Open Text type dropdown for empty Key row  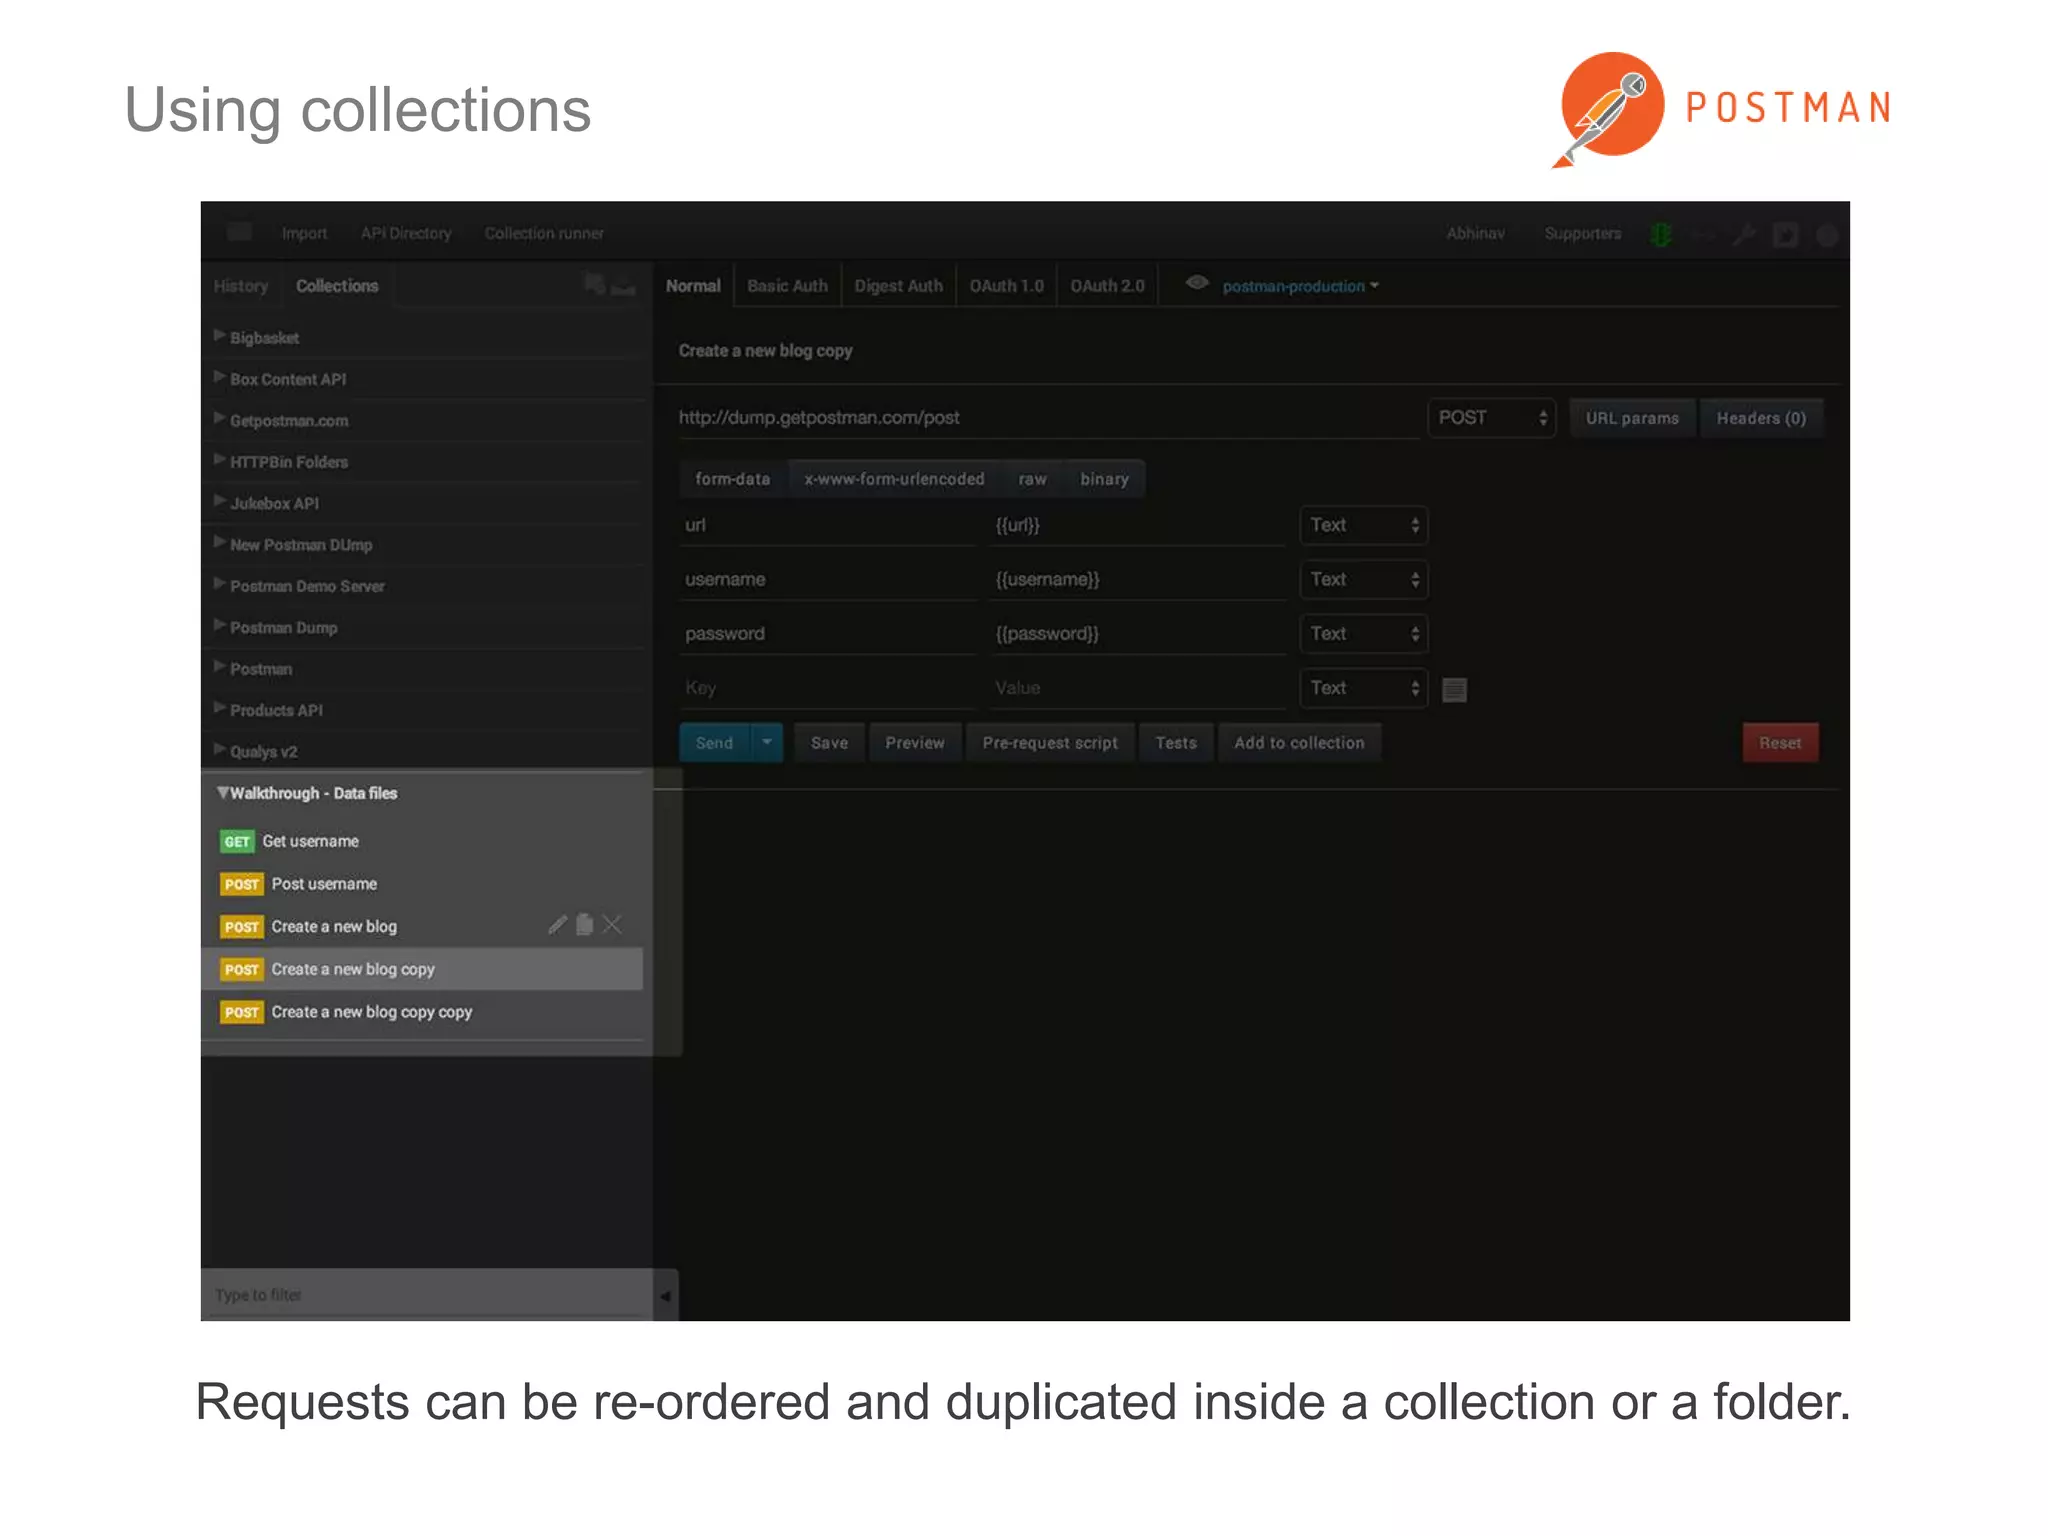coord(1363,688)
